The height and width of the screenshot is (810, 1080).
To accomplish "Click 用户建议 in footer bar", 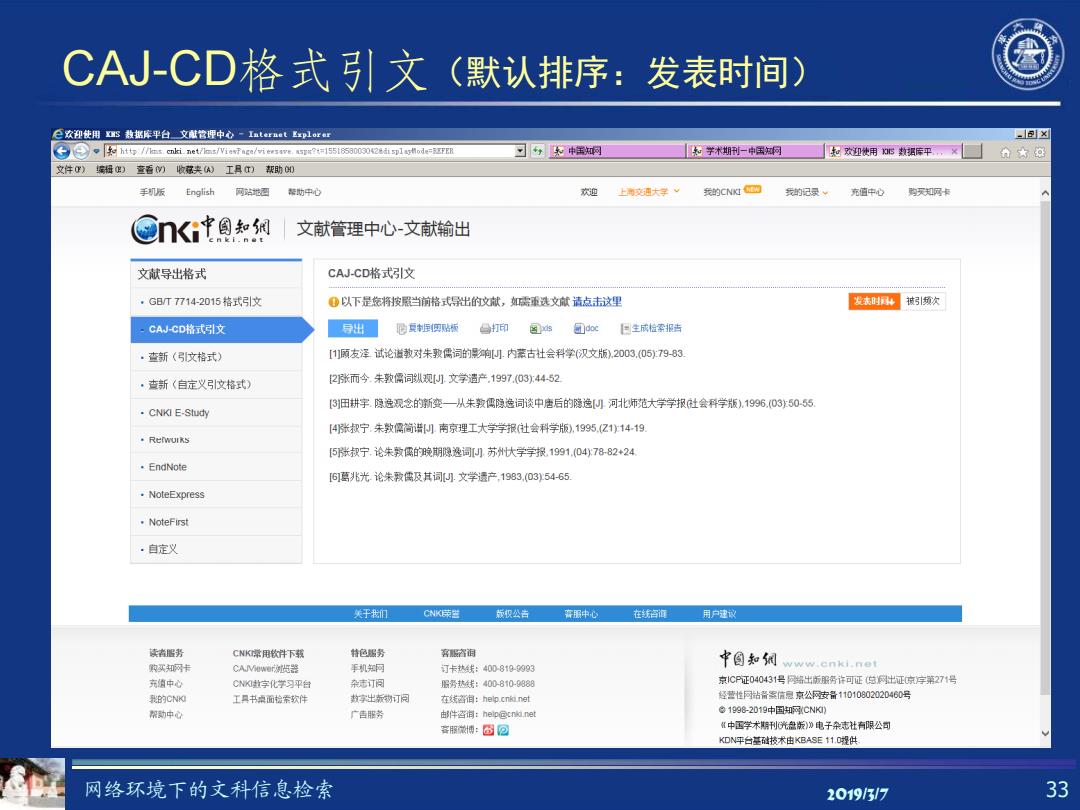I will click(x=719, y=614).
